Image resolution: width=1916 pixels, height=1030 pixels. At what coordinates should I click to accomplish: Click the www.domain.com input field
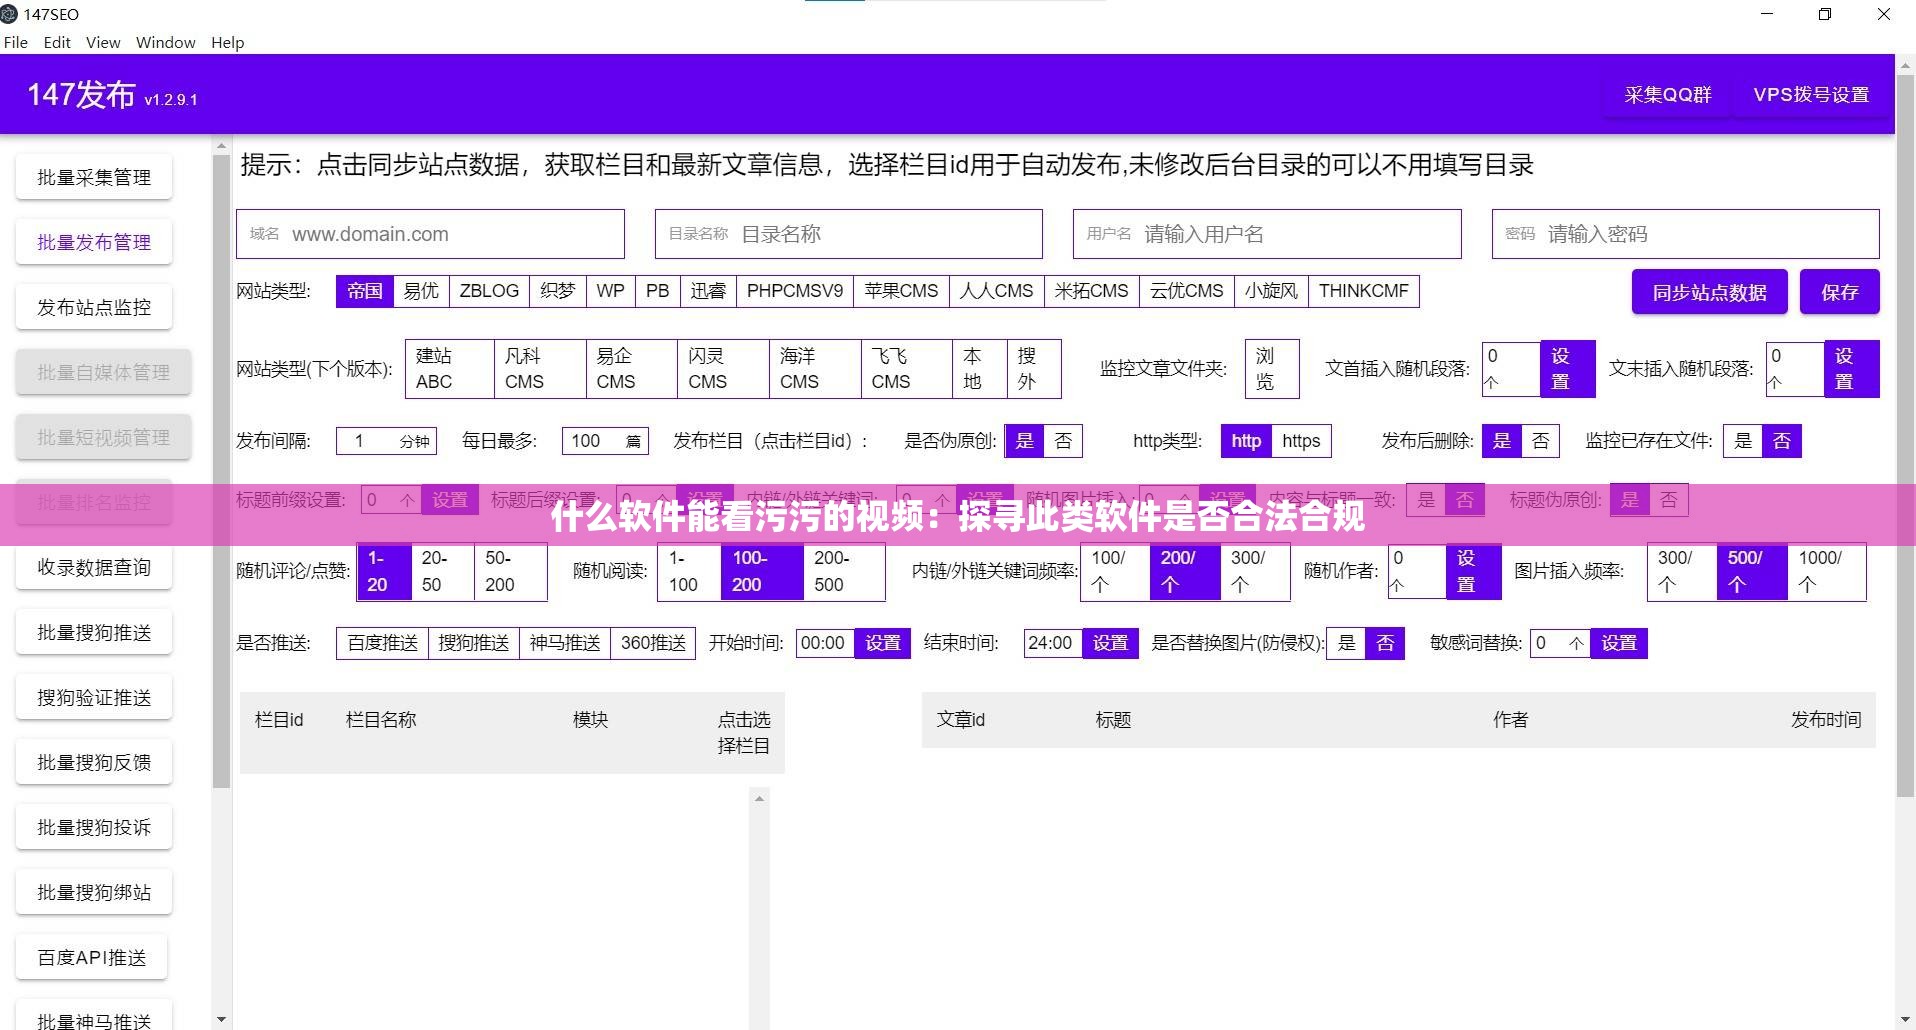click(x=430, y=233)
